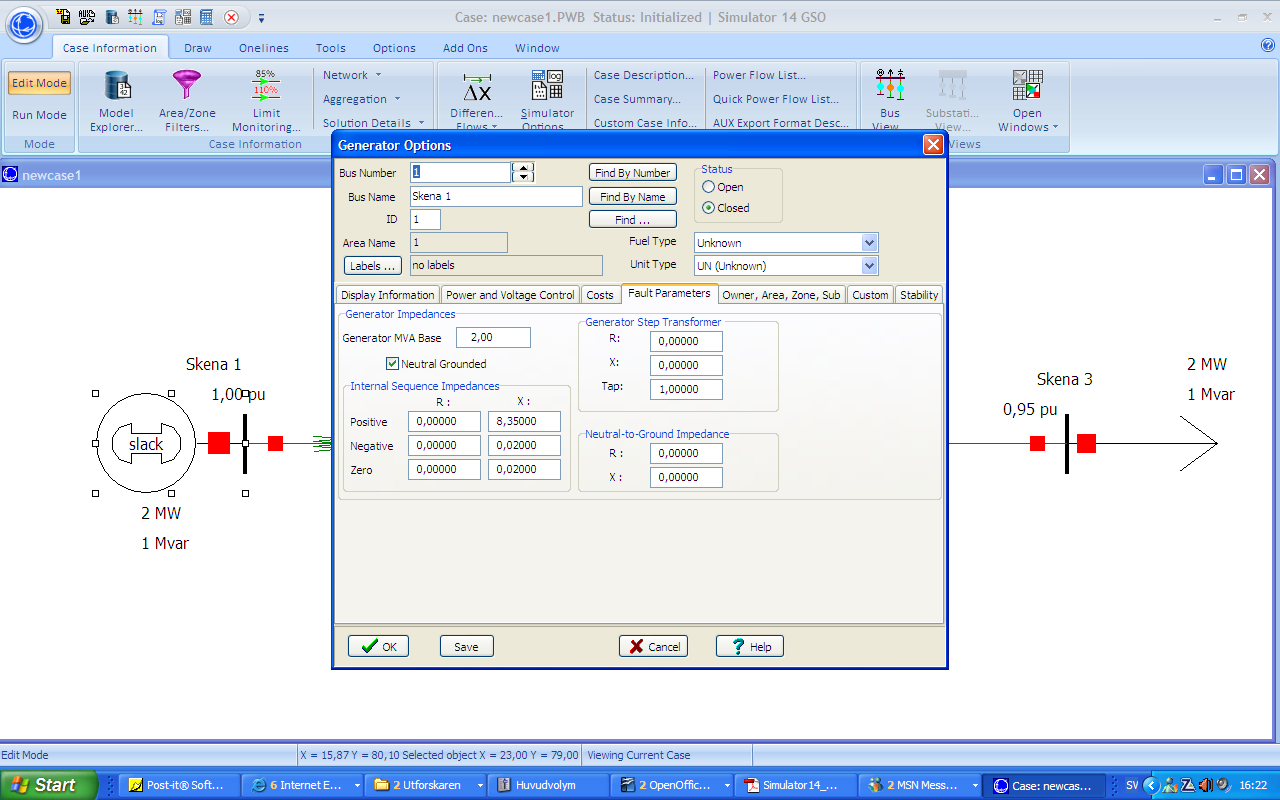1280x800 pixels.
Task: Click the Bus Name field showing Skena 1
Action: [x=496, y=197]
